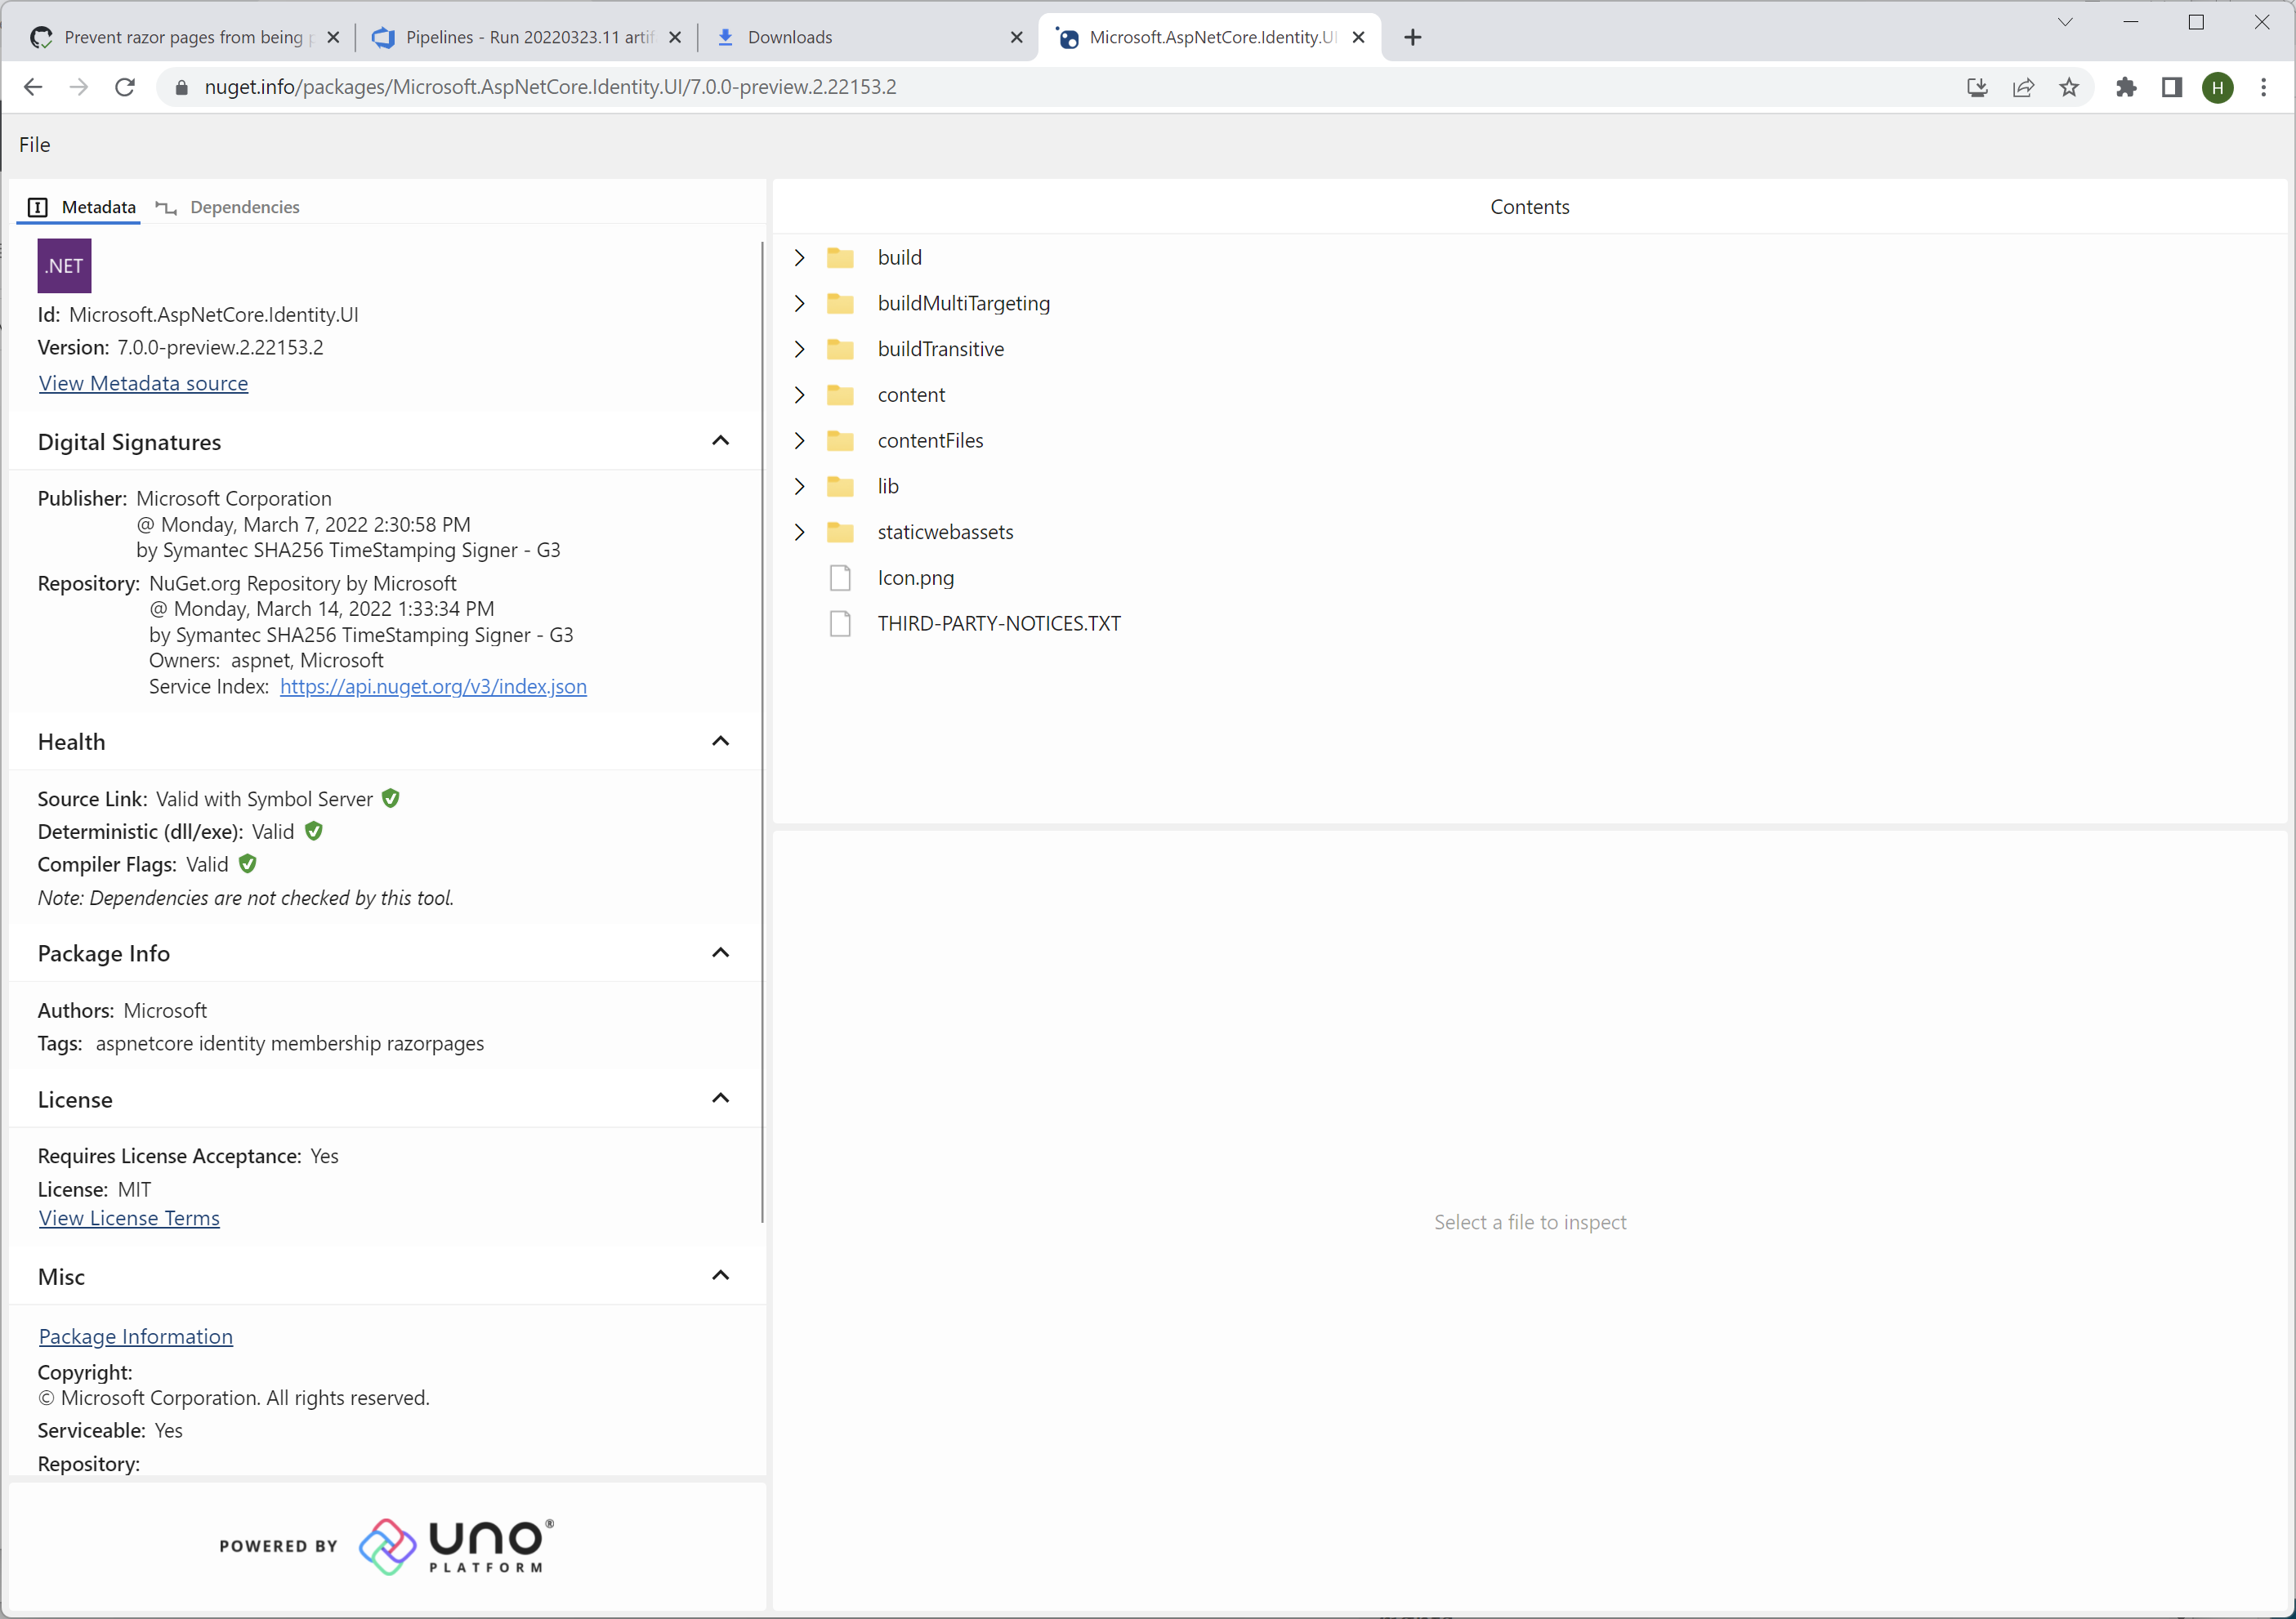2296x1619 pixels.
Task: Collapse the Health section
Action: 720,741
